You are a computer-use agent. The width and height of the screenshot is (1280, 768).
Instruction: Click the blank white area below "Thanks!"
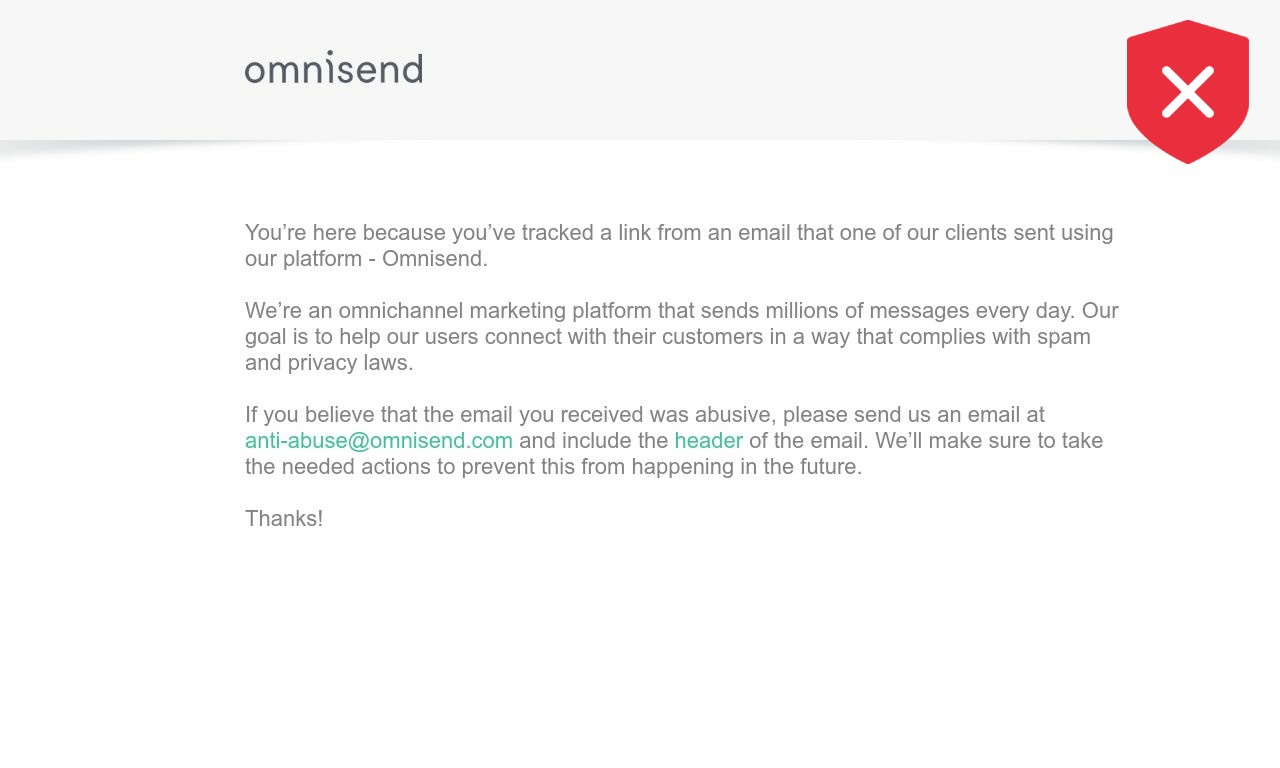(x=640, y=650)
